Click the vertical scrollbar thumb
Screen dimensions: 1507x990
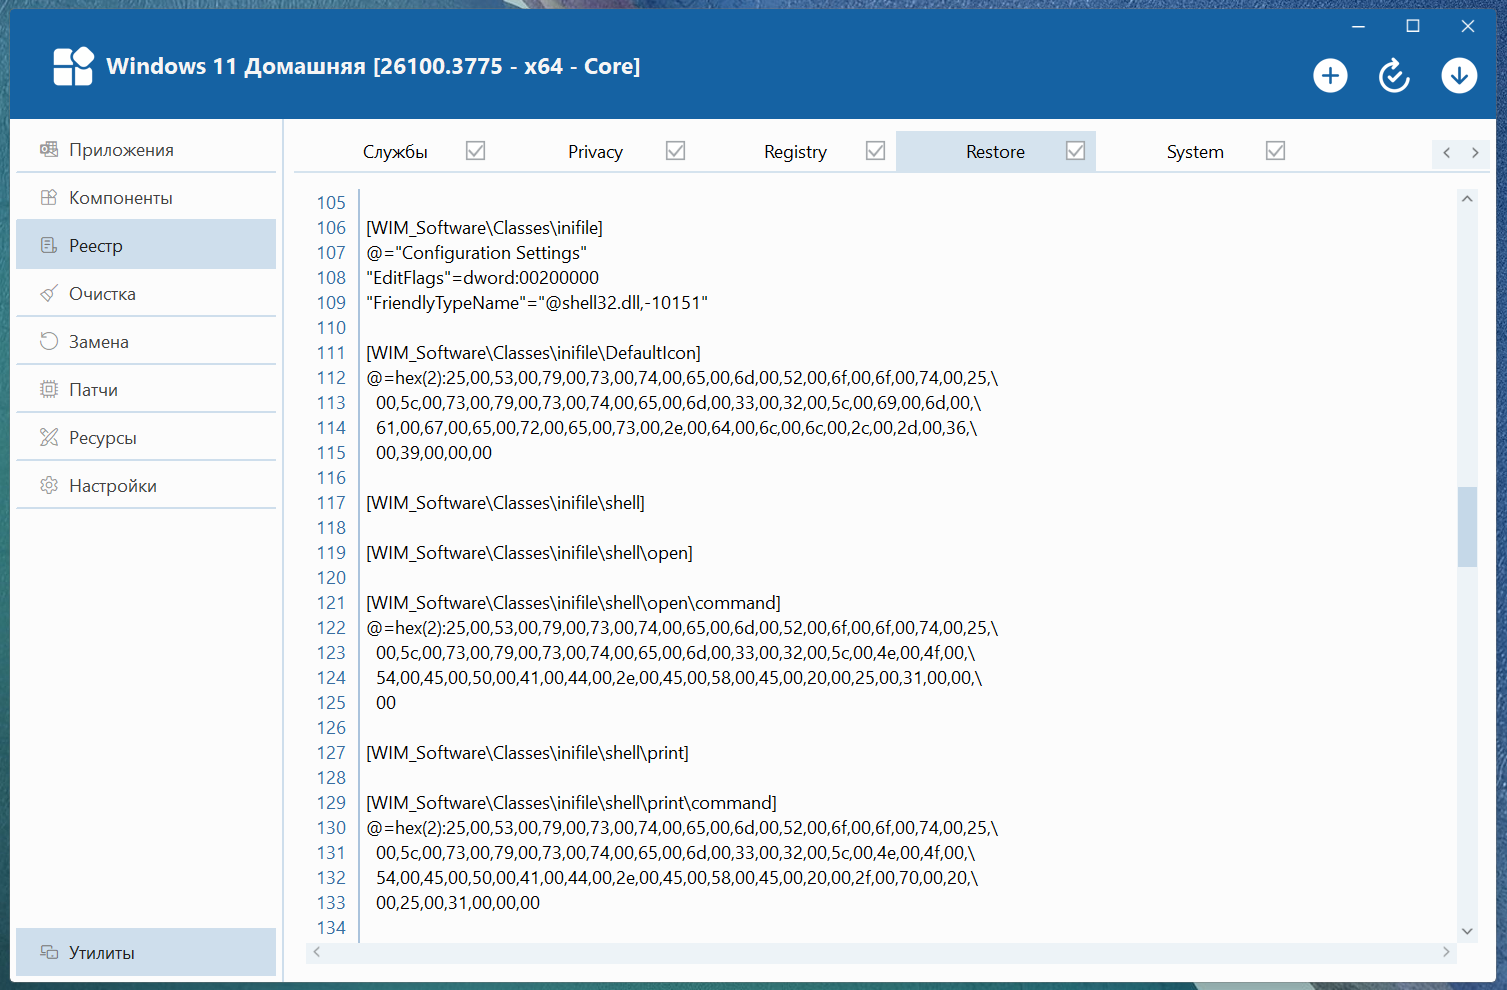(1467, 526)
